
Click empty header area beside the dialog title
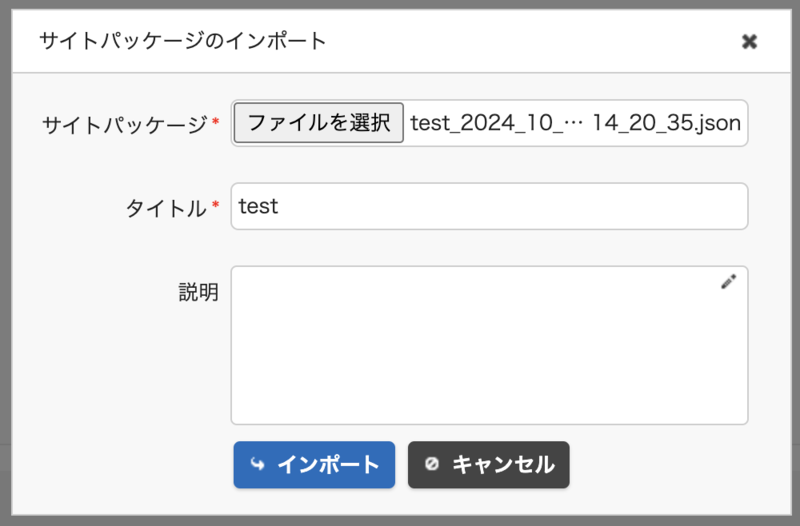(x=530, y=41)
